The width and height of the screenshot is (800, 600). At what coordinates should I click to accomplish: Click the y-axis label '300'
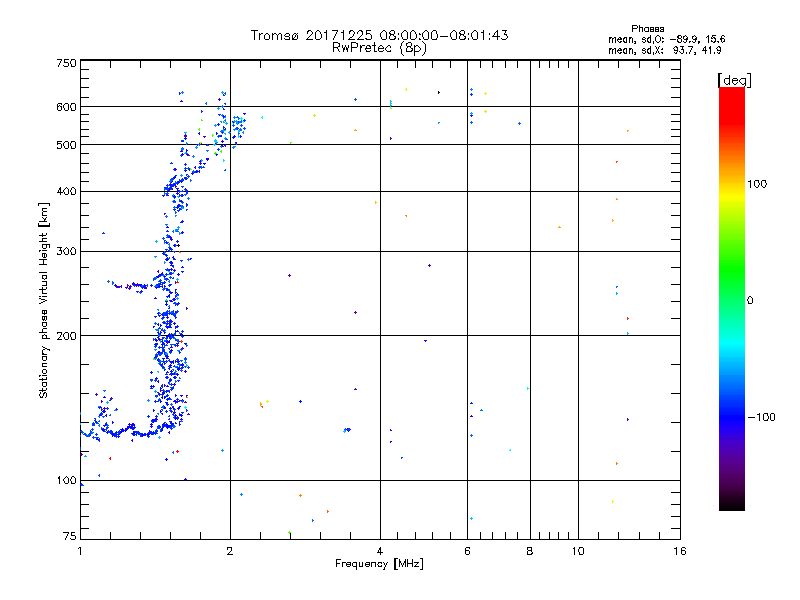pyautogui.click(x=66, y=252)
